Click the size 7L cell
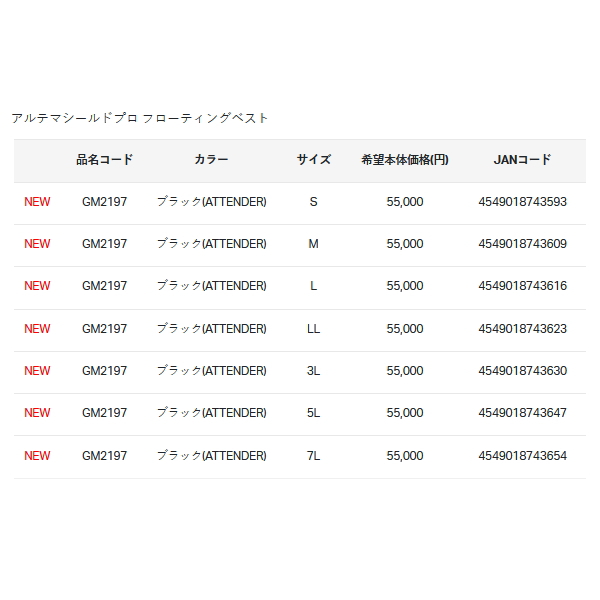This screenshot has width=600, height=600. click(313, 456)
